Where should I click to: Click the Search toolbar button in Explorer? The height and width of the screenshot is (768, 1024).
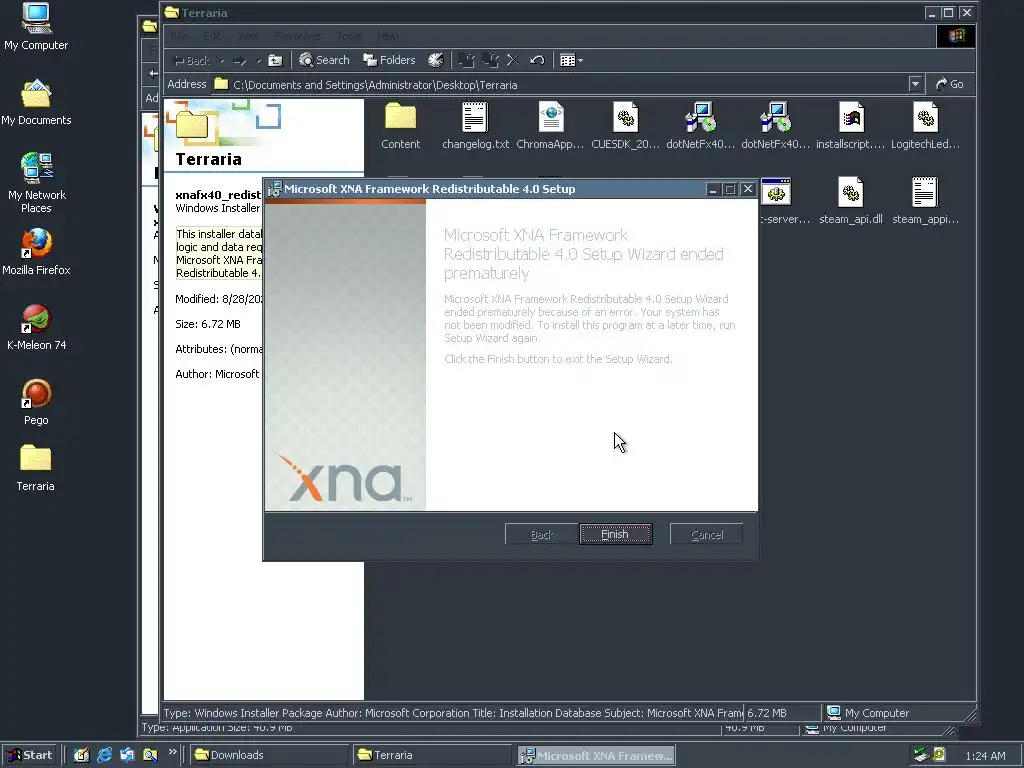[325, 60]
